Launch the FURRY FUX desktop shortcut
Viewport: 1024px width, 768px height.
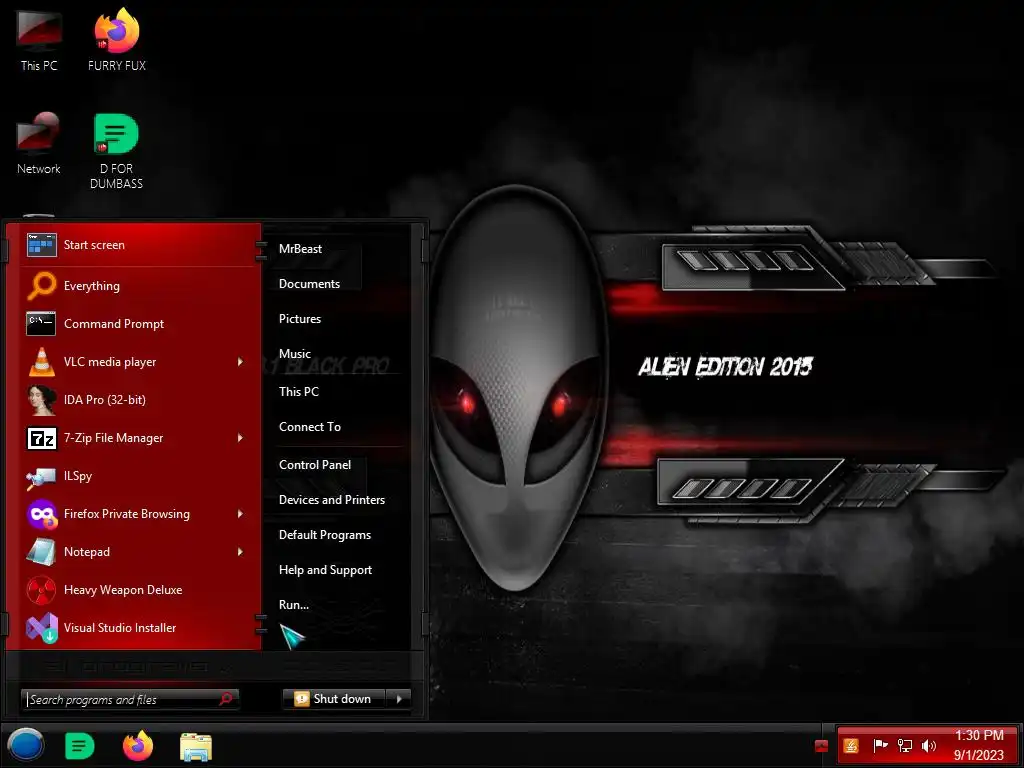(x=117, y=39)
